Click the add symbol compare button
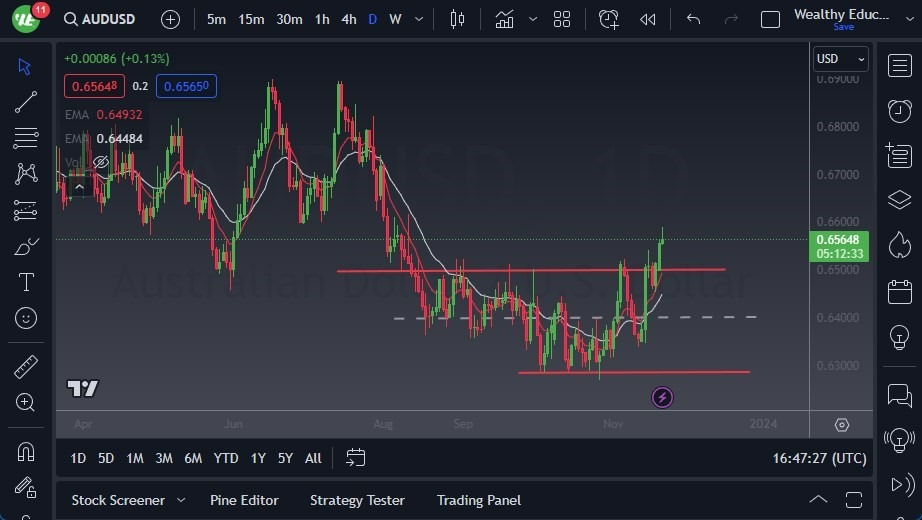This screenshot has height=520, width=922. point(170,19)
